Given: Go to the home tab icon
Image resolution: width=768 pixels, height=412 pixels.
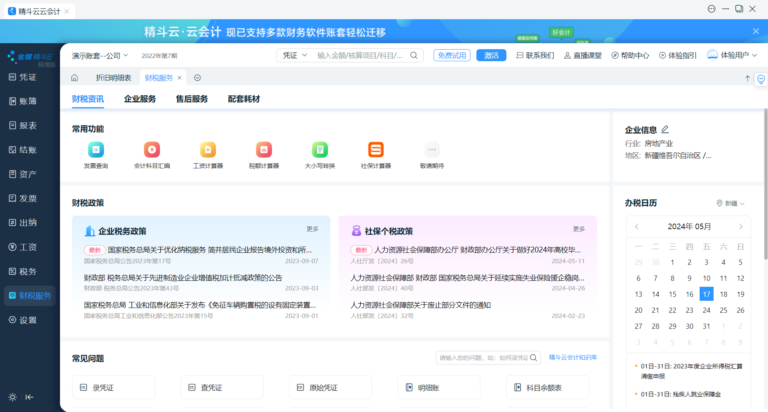Looking at the screenshot, I should point(74,77).
